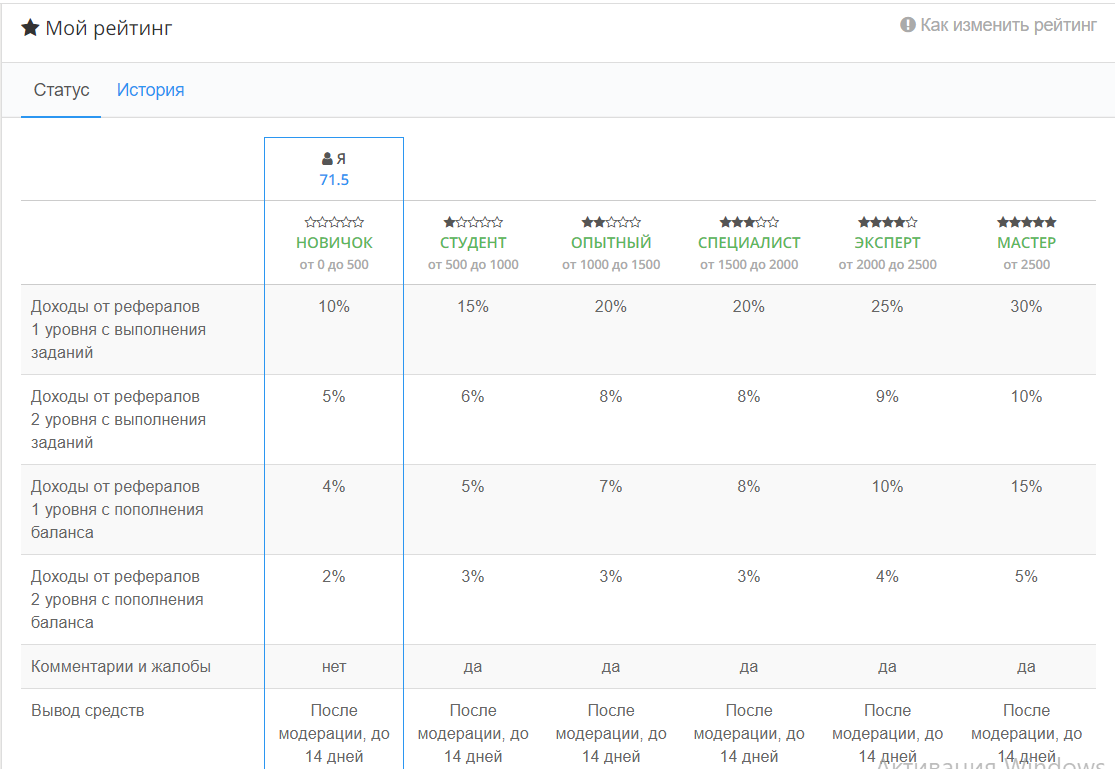This screenshot has height=769, width=1115.
Task: Click the five-star rating above МАСТЕР
Action: point(1026,222)
